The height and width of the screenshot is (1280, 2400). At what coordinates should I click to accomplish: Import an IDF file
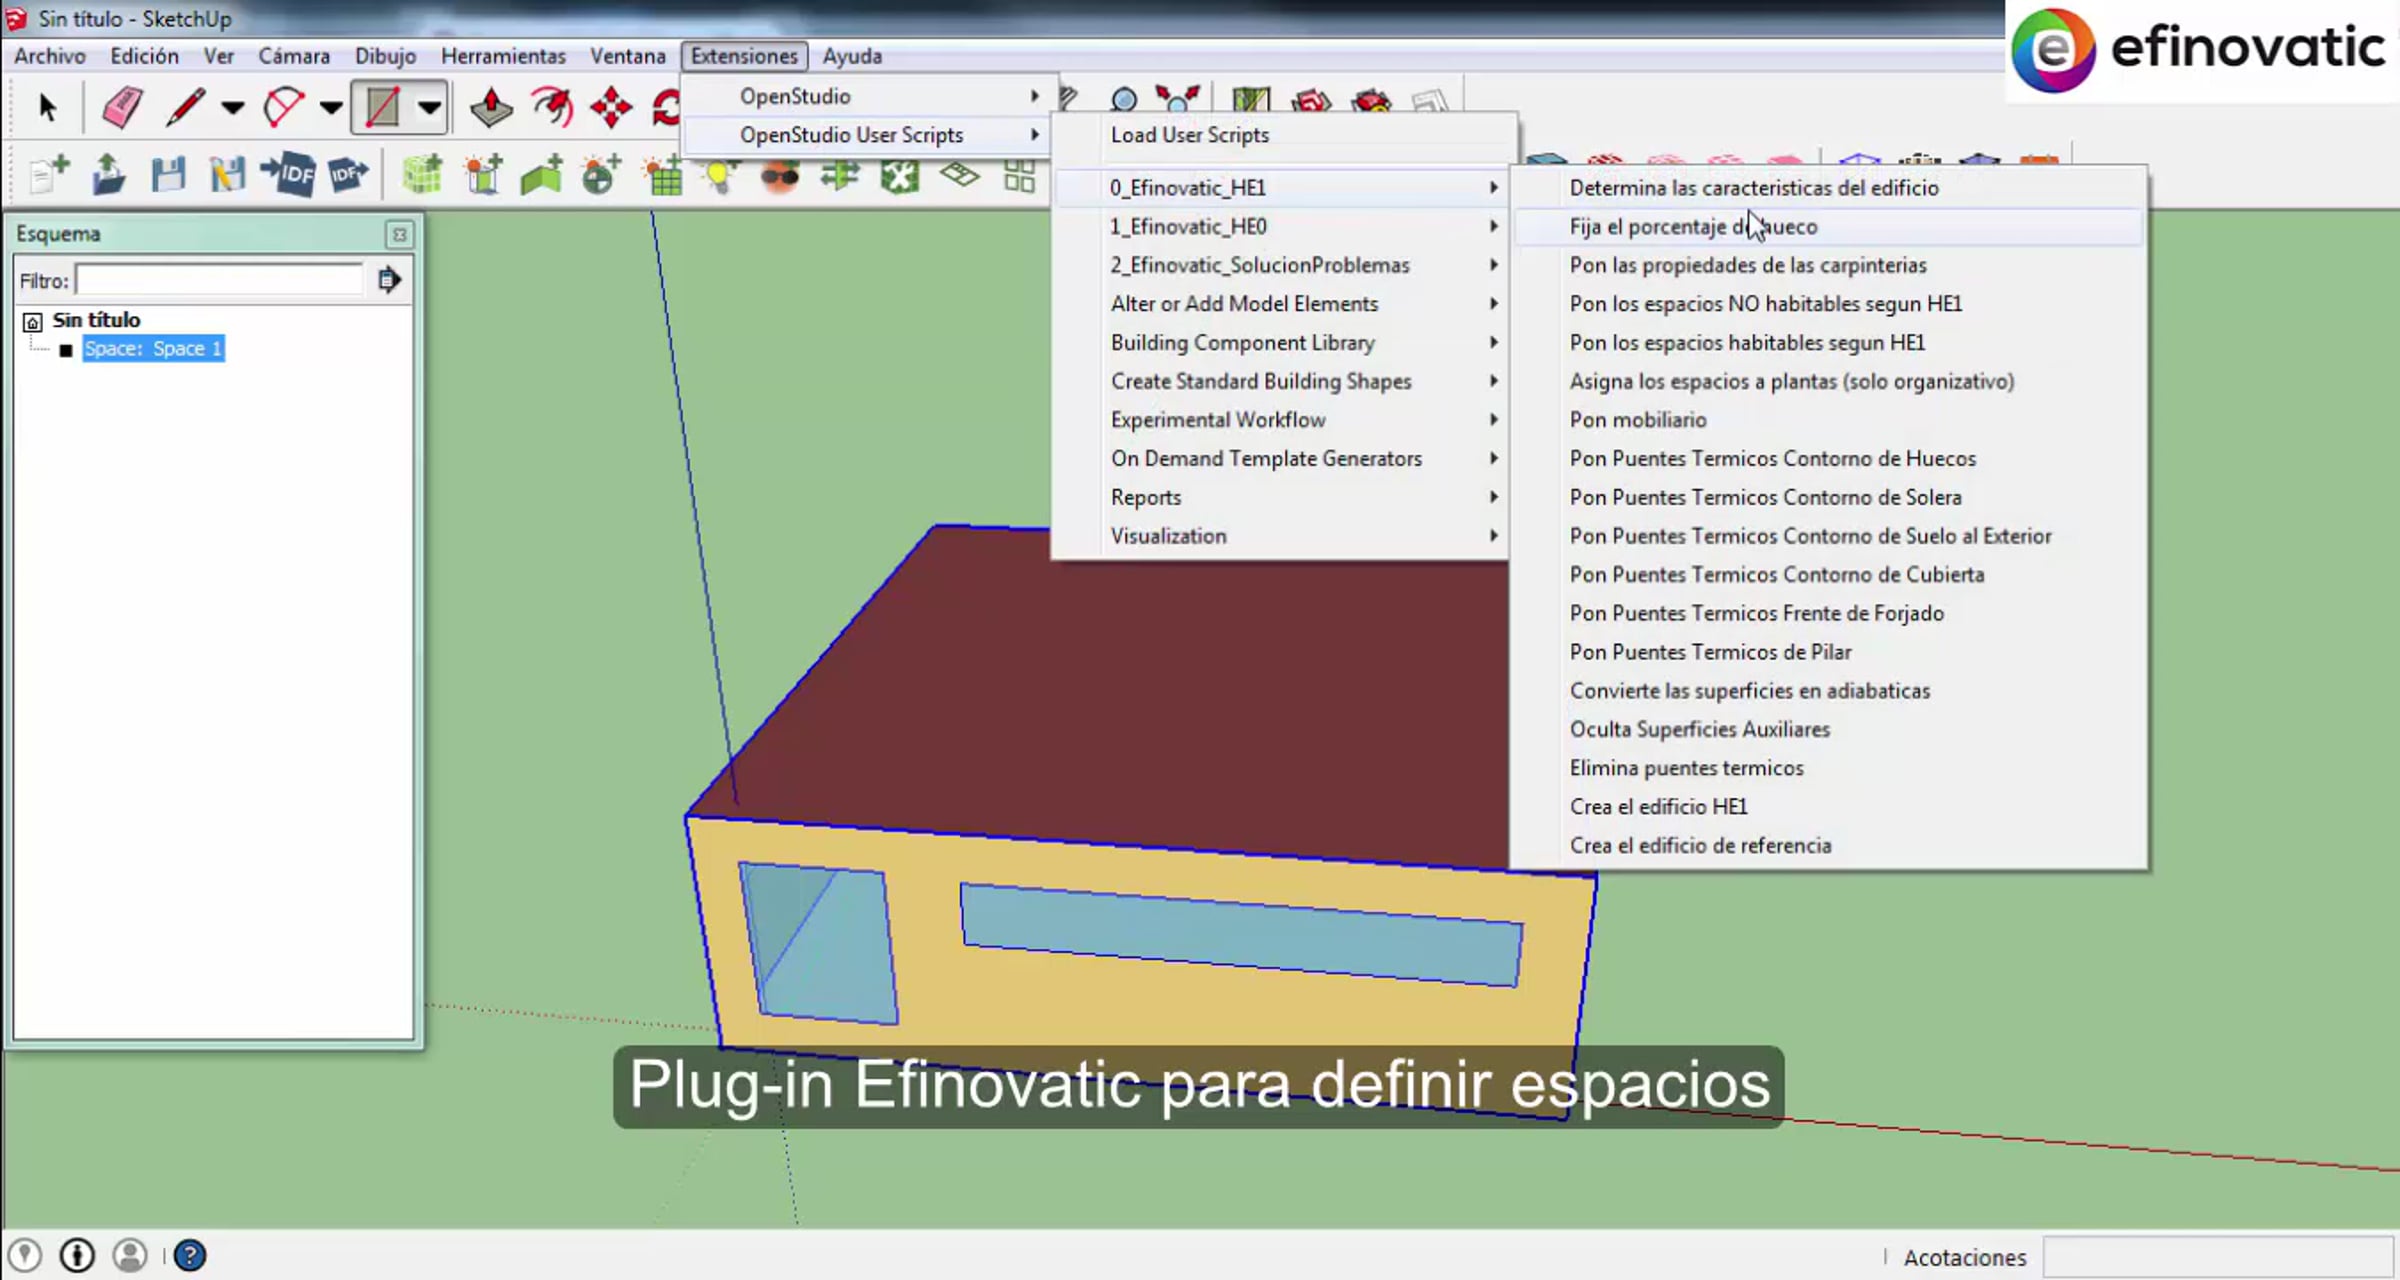coord(288,175)
